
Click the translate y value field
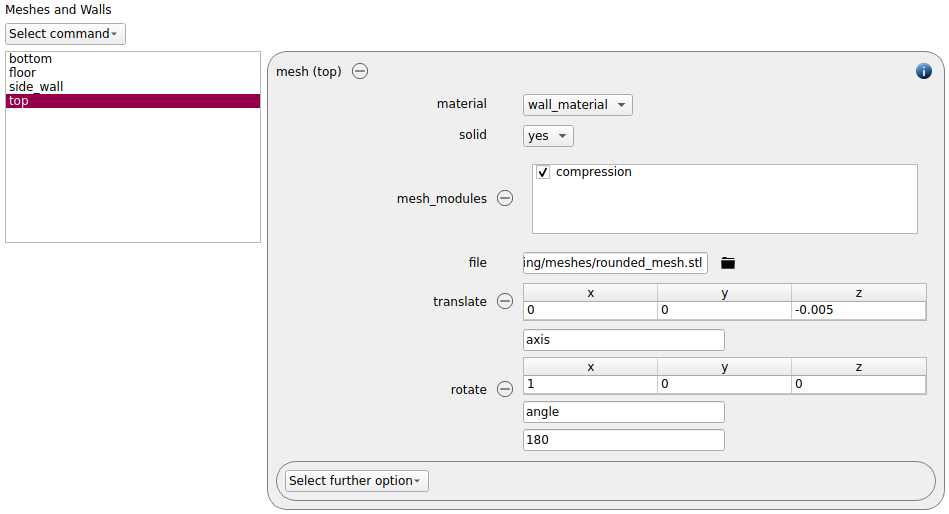coord(724,310)
